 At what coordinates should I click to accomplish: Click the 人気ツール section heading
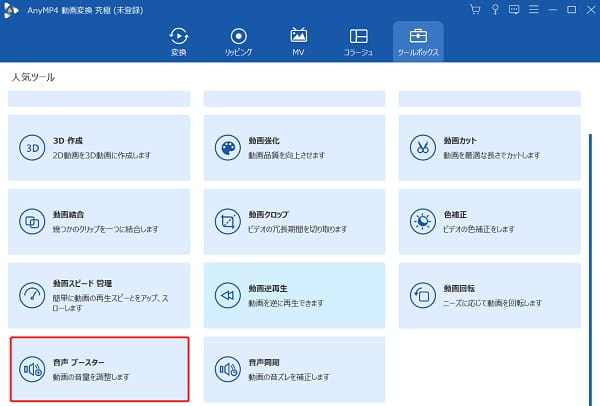(x=33, y=77)
